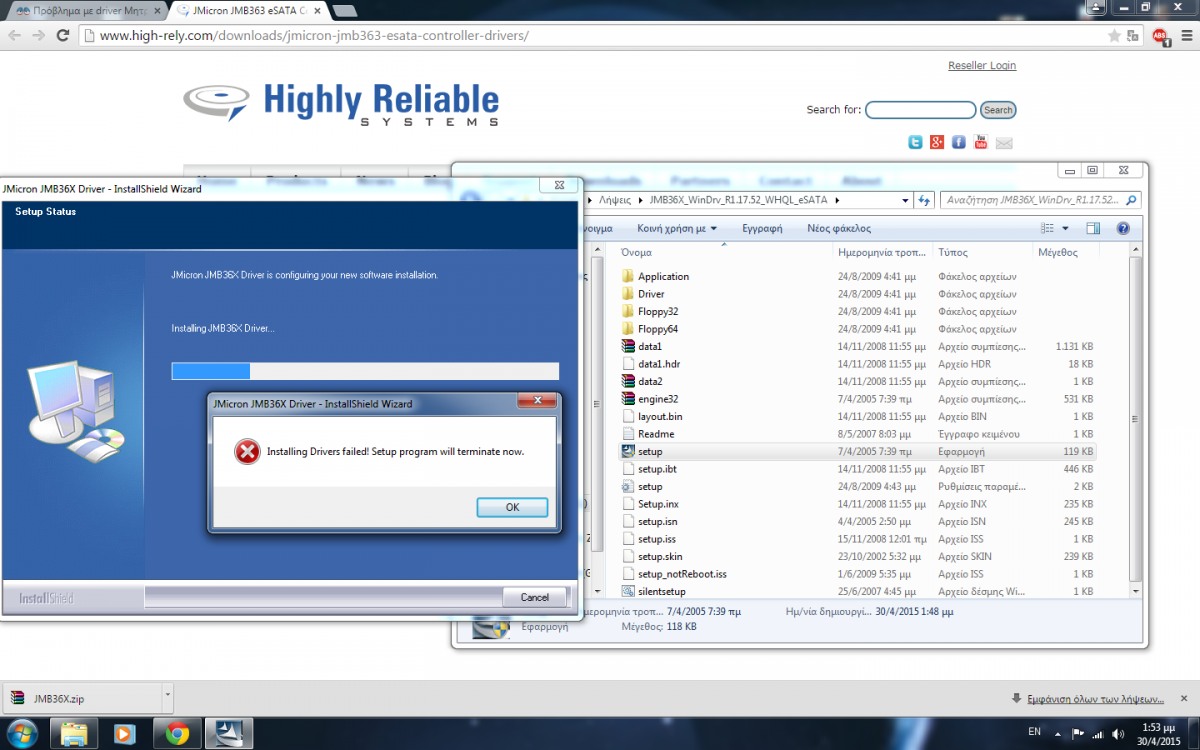Click the Explorer help question mark icon
The width and height of the screenshot is (1200, 750).
(x=1123, y=228)
